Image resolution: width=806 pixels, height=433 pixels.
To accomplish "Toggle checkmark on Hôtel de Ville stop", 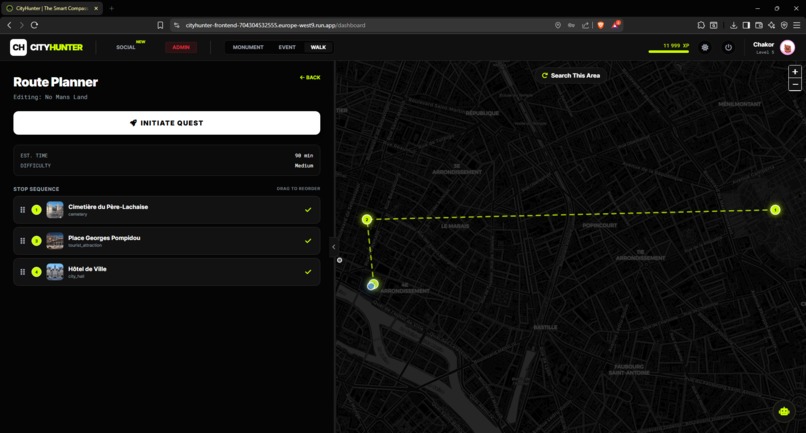I will (x=308, y=272).
